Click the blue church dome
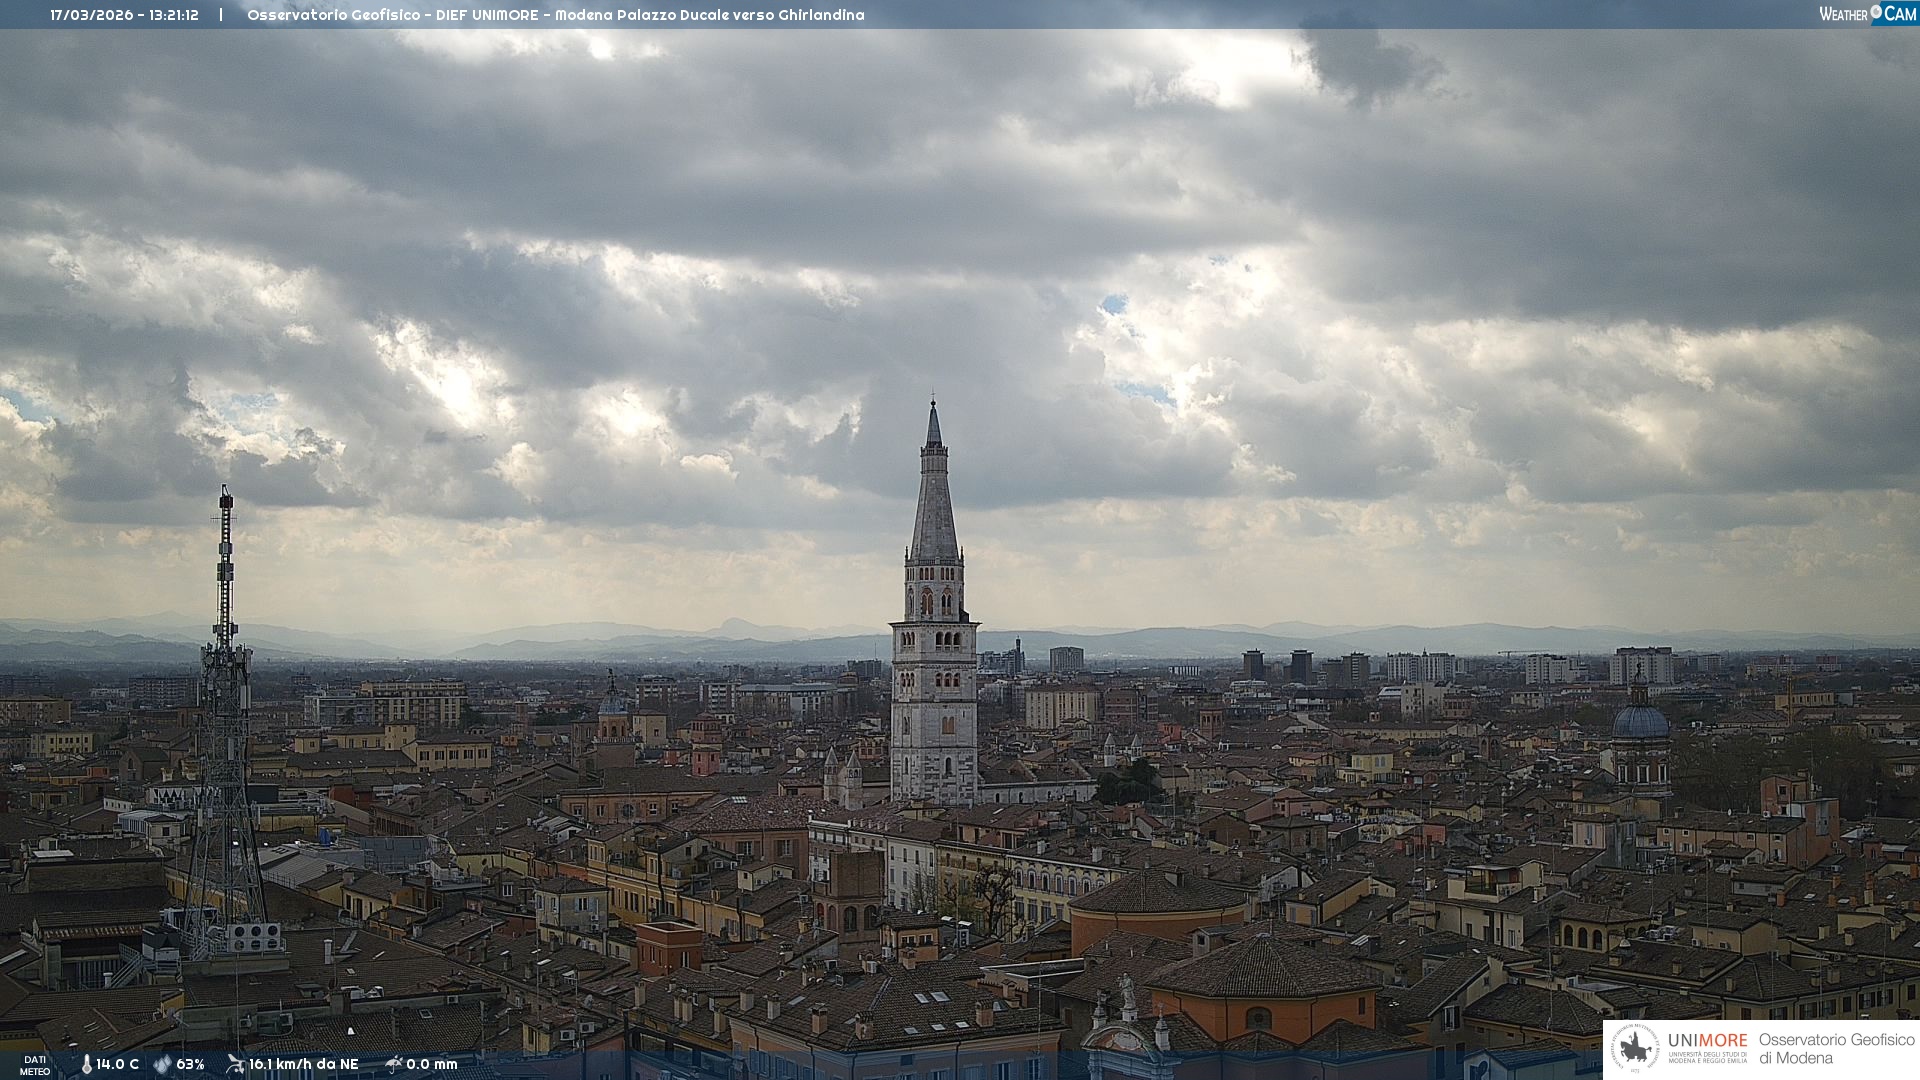Screen dimensions: 1920x1080 [x=1640, y=720]
